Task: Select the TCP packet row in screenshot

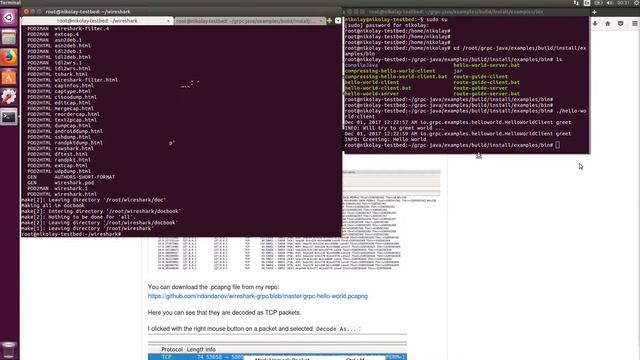Action: click(277, 357)
